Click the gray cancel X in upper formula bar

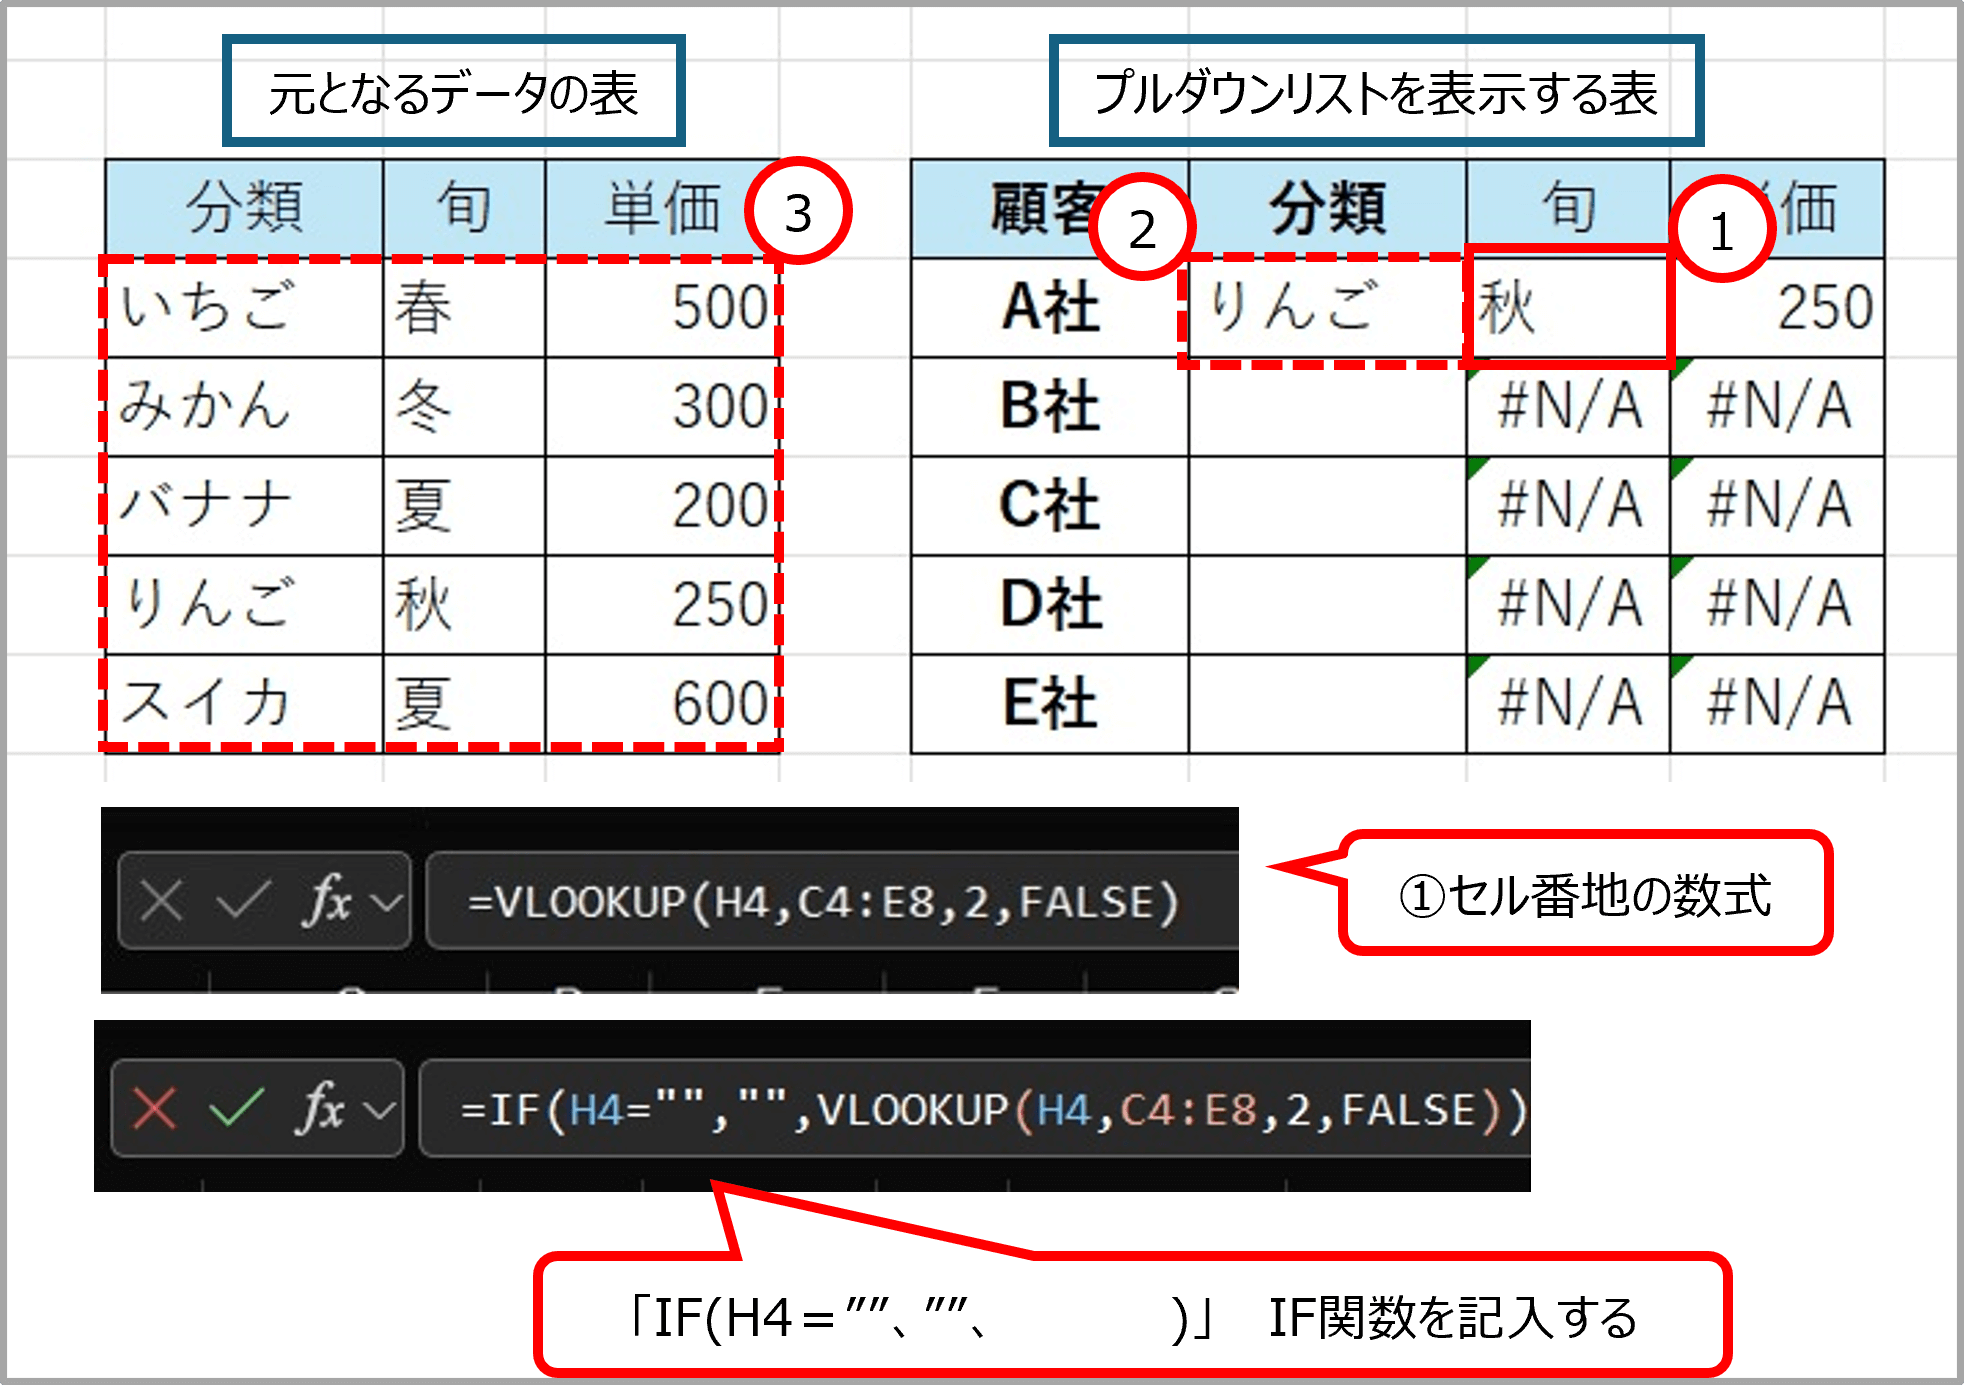click(161, 901)
